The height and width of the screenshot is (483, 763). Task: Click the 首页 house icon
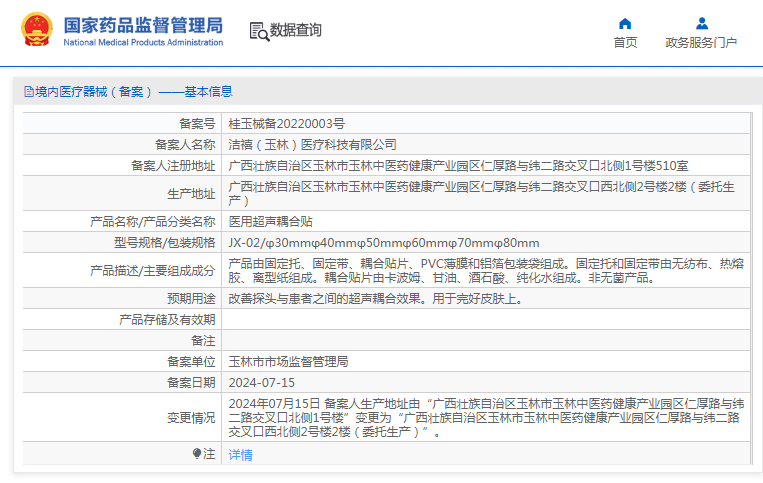click(625, 23)
